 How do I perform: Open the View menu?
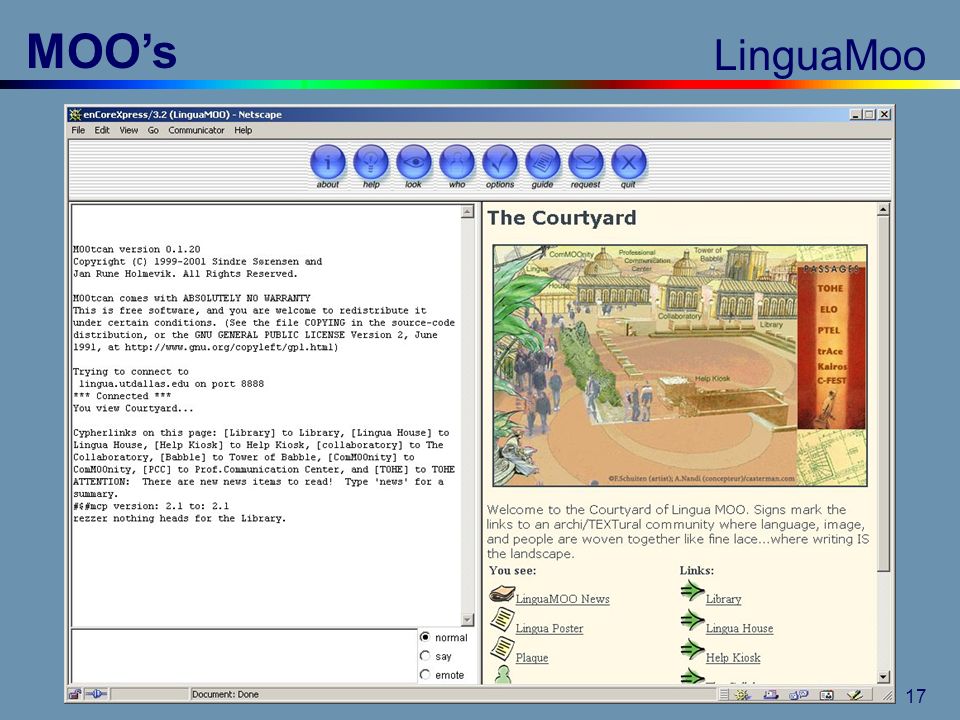pos(129,130)
